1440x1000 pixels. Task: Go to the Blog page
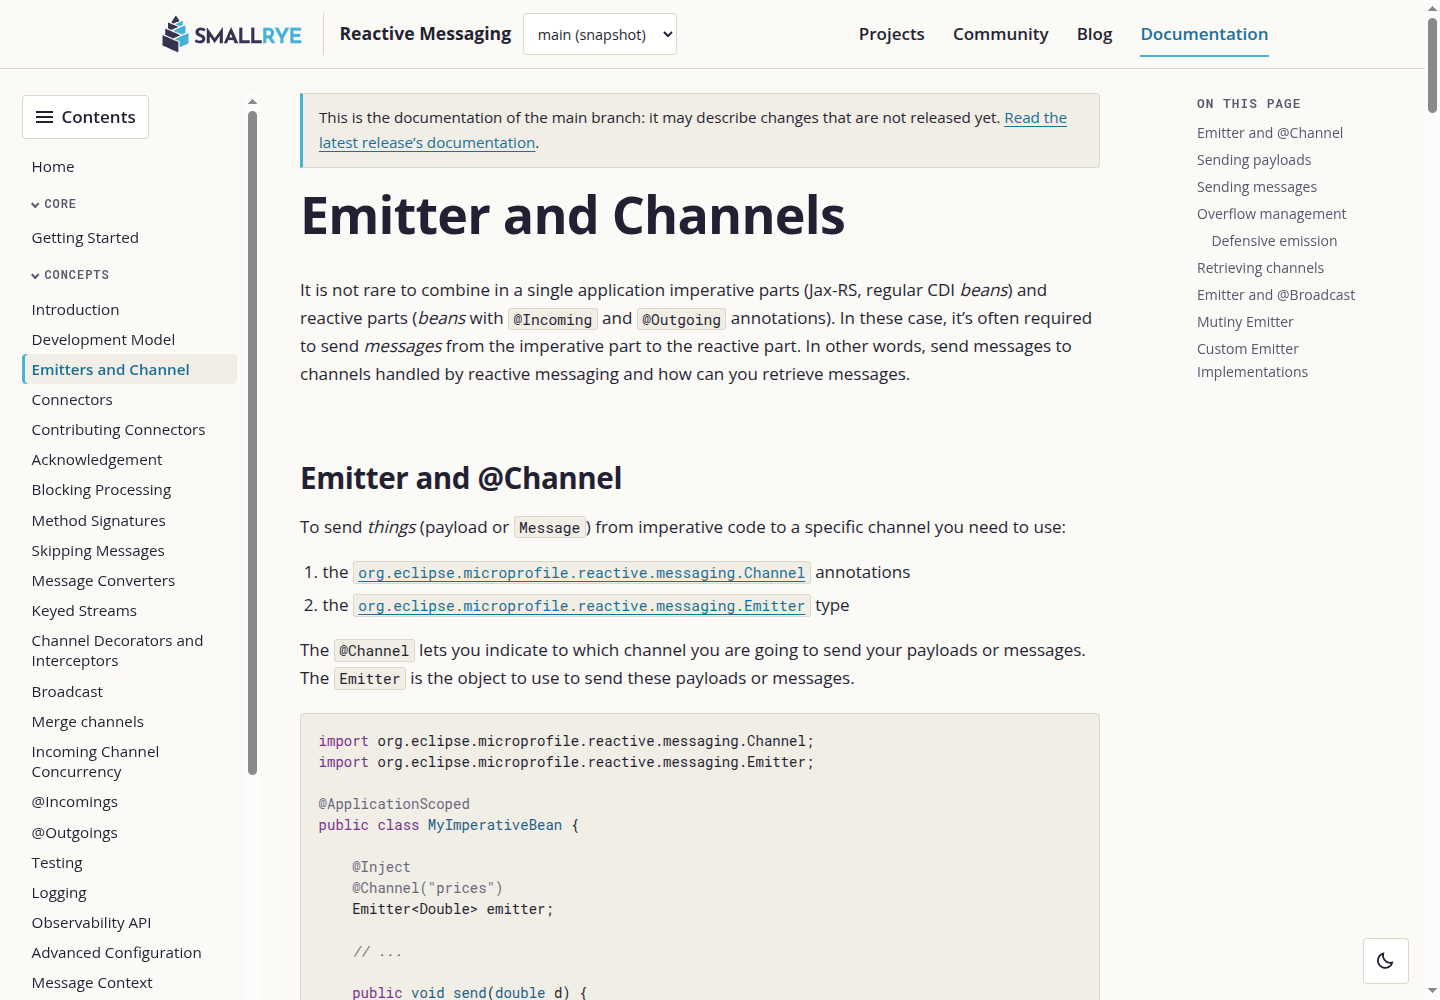[x=1094, y=34]
